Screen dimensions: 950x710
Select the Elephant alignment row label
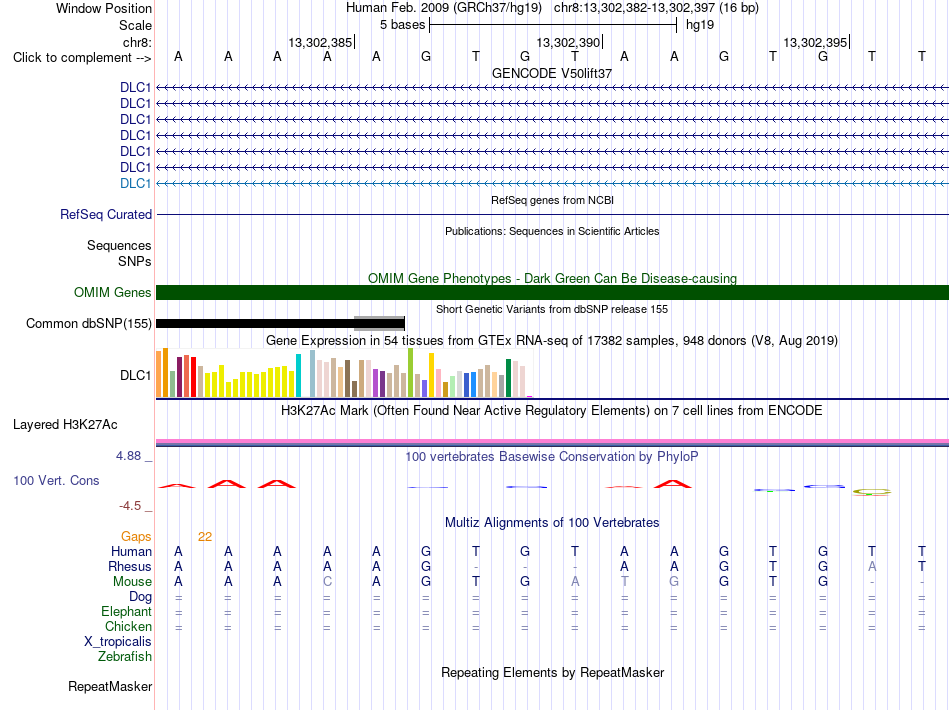[126, 611]
